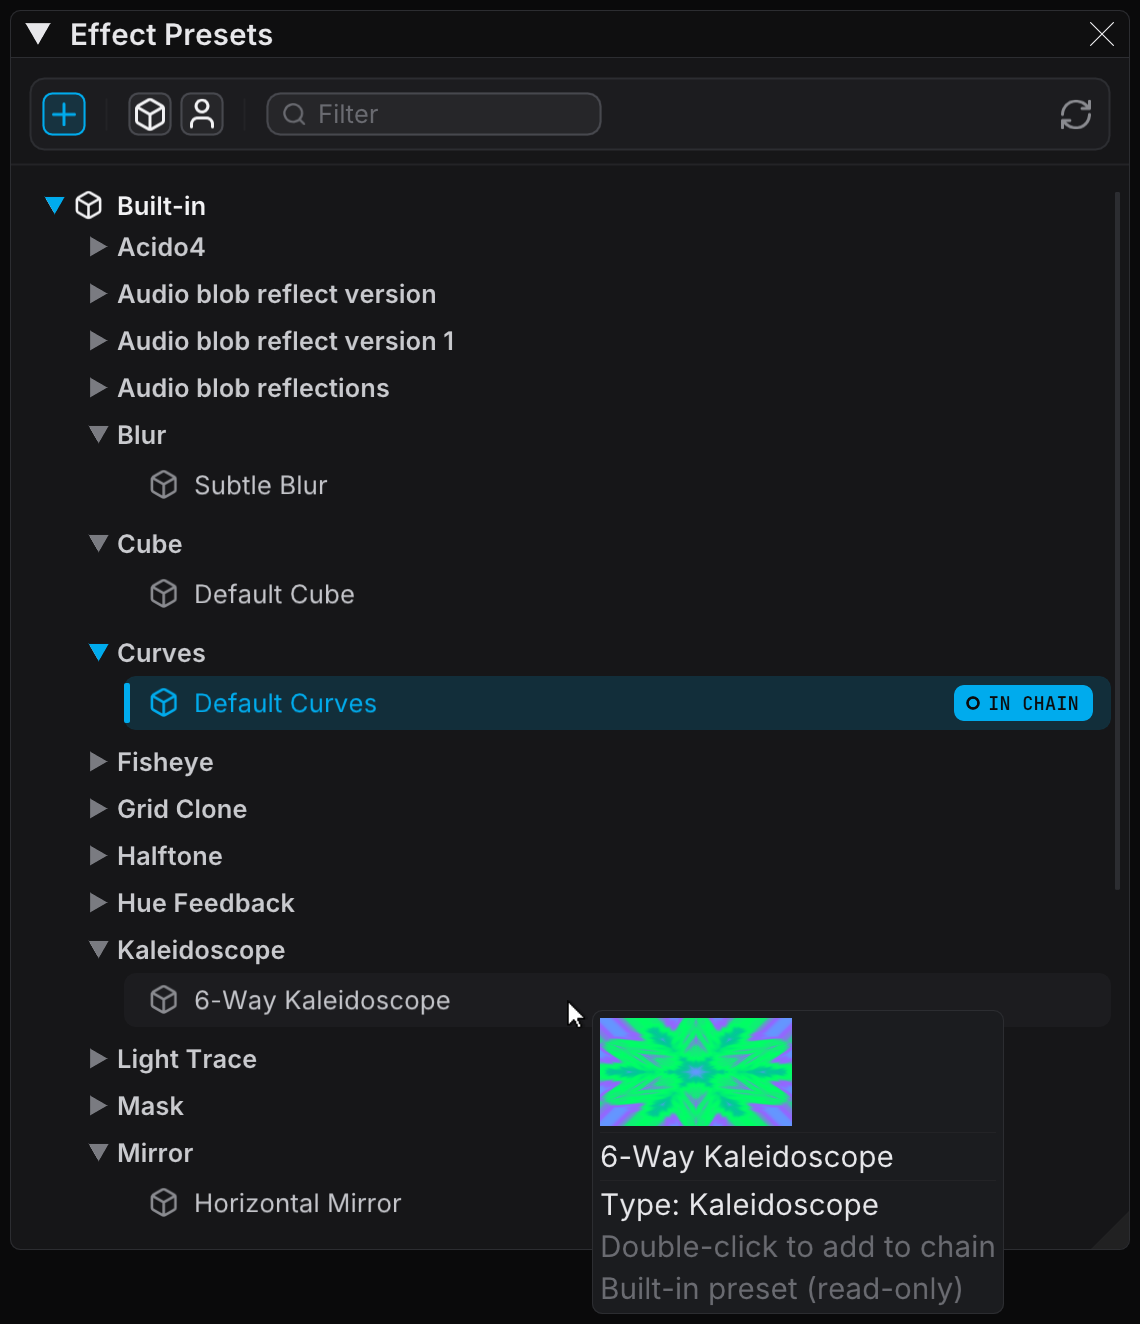Click the magnifier icon in Filter field
Screen dimensions: 1140x1324
pos(294,114)
